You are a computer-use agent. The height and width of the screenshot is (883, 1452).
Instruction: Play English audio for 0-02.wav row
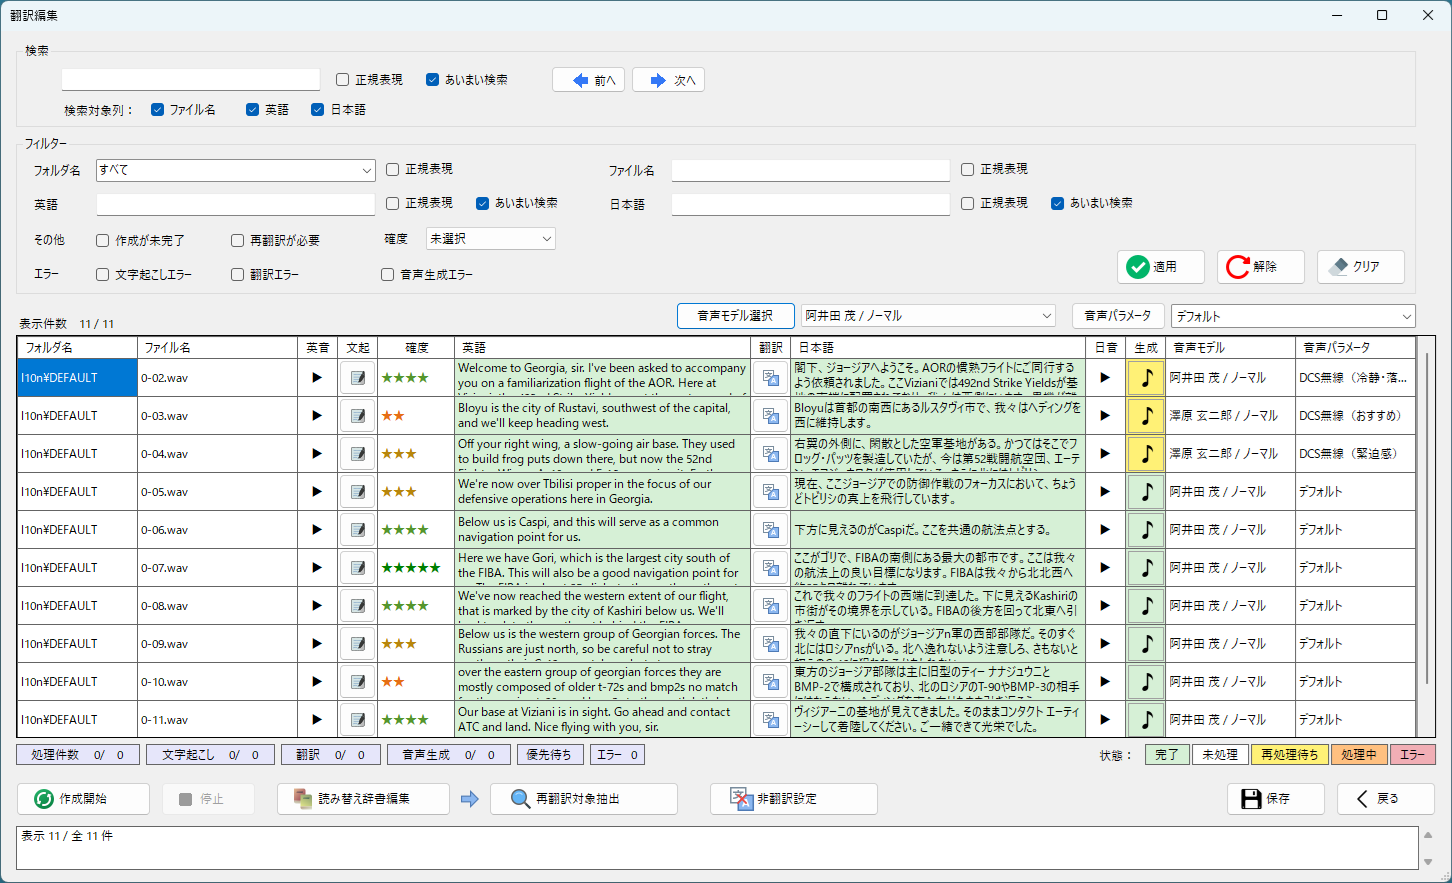click(317, 378)
